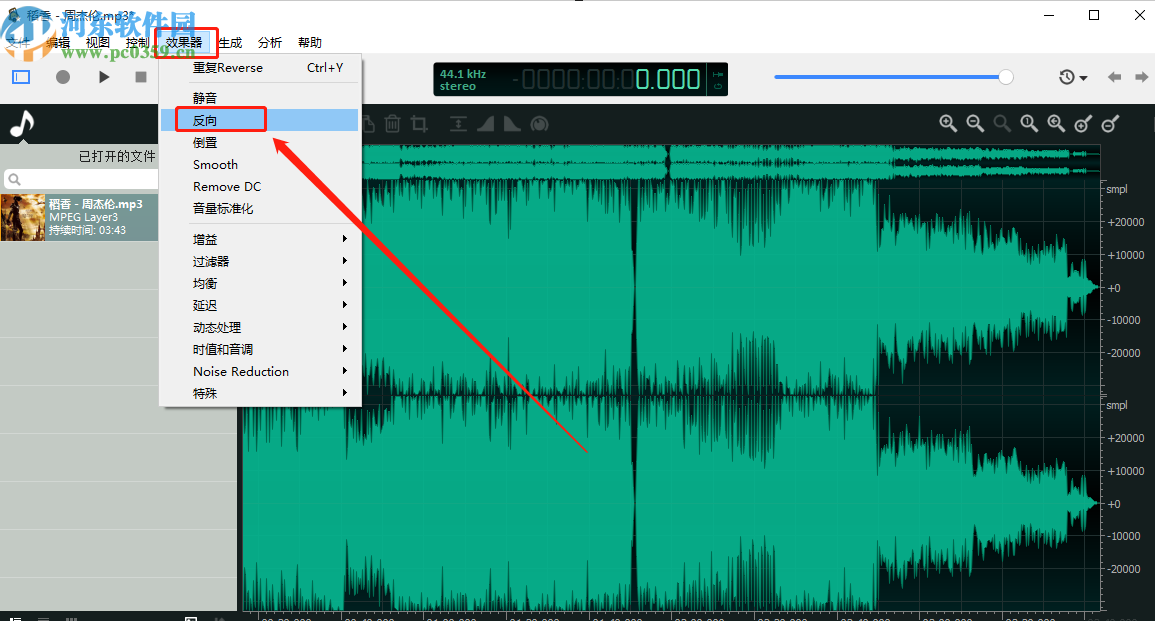Toggle the side panel layout icon
The image size is (1155, 621).
(21, 77)
